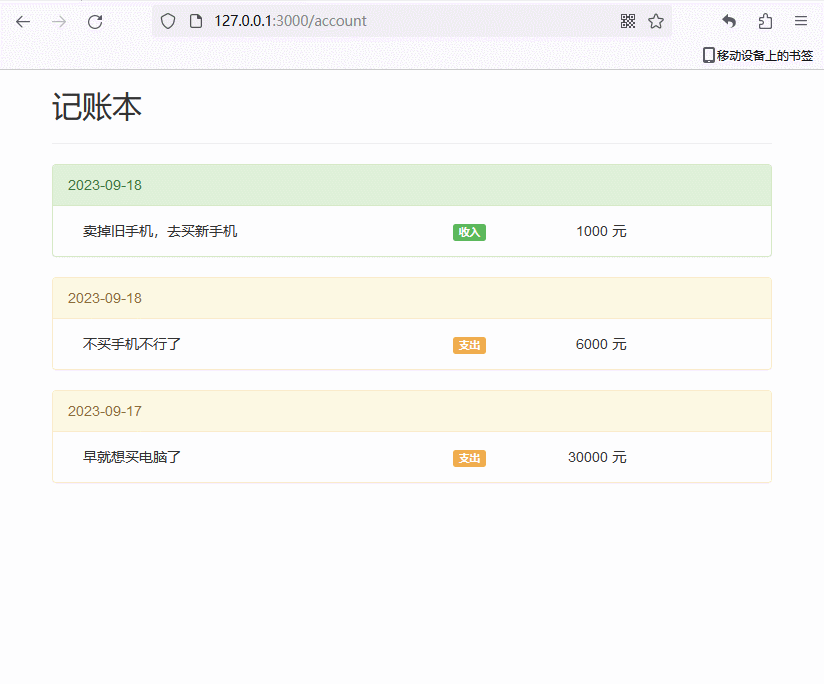Bookmark this page with the star icon
Image resolution: width=824 pixels, height=684 pixels.
click(x=656, y=21)
